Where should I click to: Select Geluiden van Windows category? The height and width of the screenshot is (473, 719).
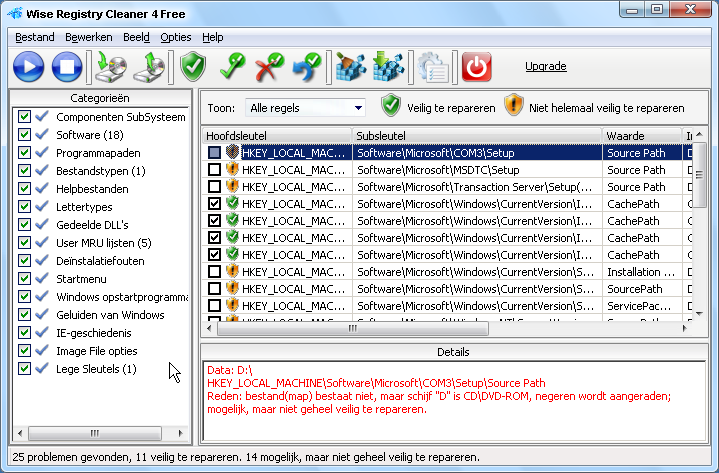point(110,314)
